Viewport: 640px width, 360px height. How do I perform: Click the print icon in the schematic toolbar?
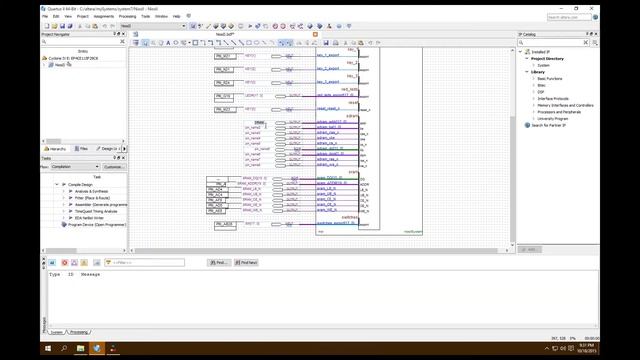[336, 43]
